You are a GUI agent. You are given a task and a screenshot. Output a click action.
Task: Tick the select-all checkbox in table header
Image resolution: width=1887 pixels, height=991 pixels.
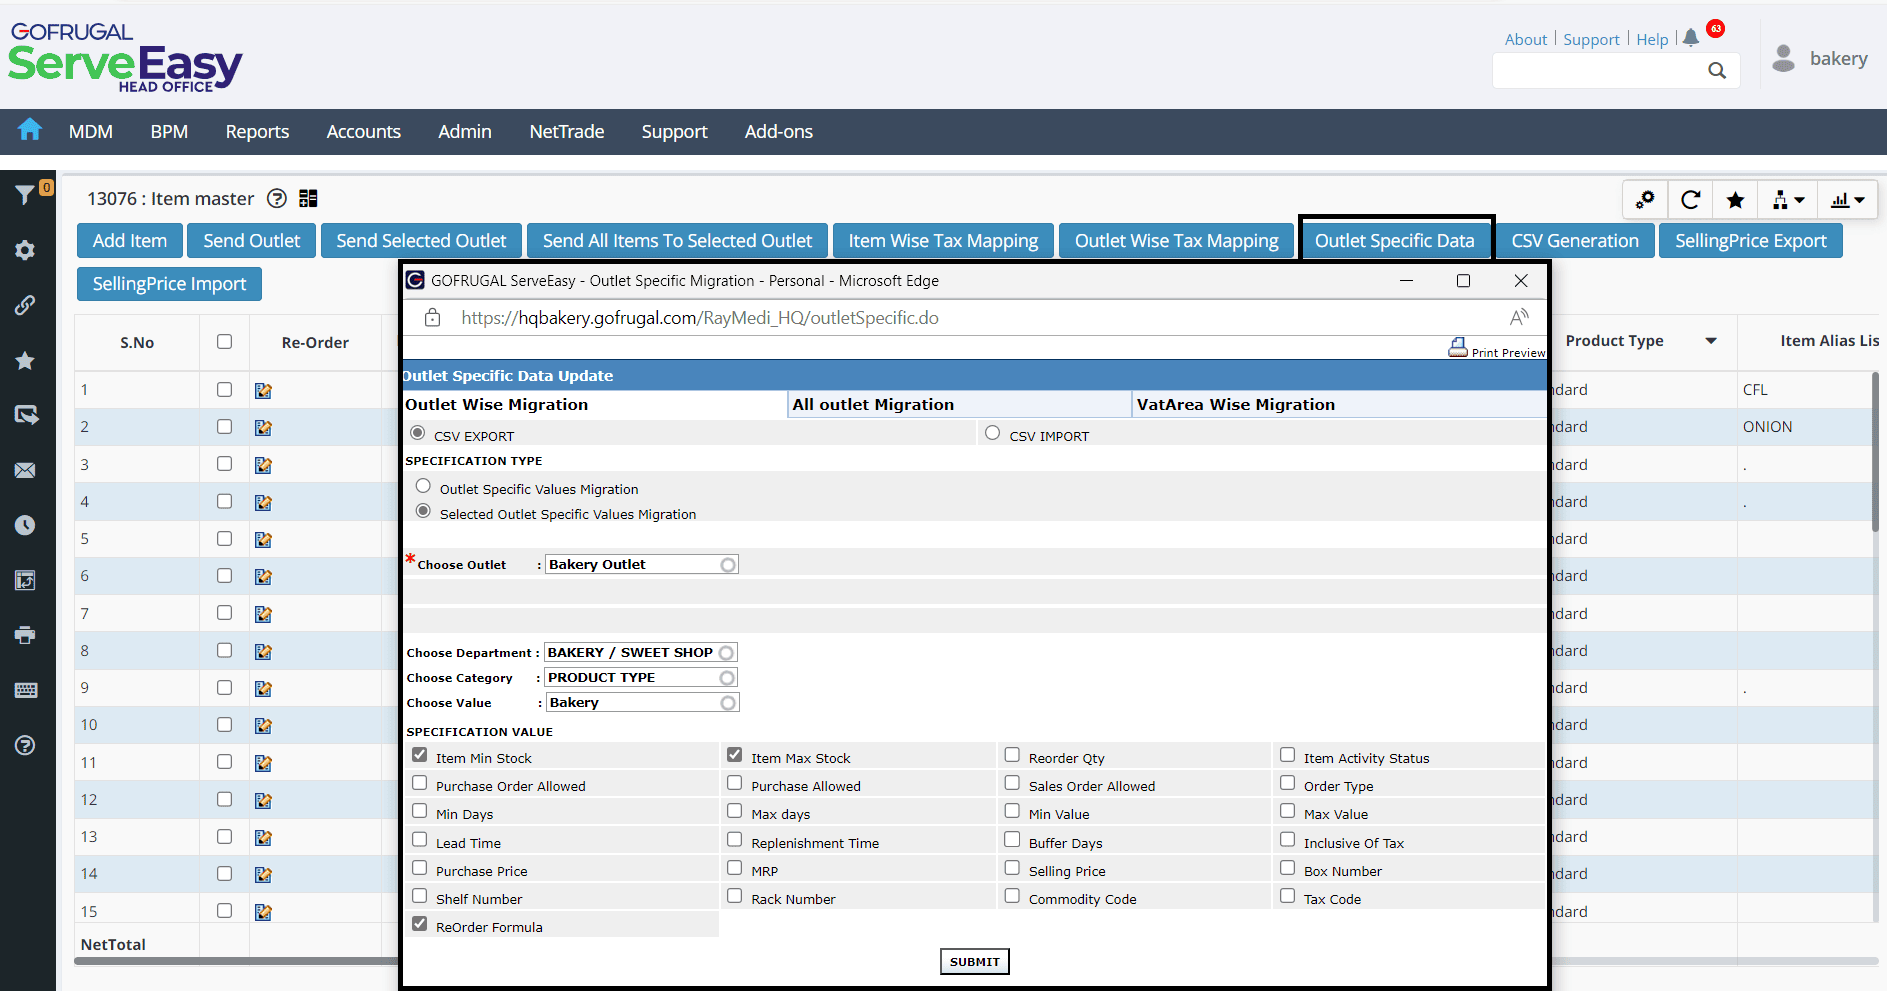[x=225, y=342]
